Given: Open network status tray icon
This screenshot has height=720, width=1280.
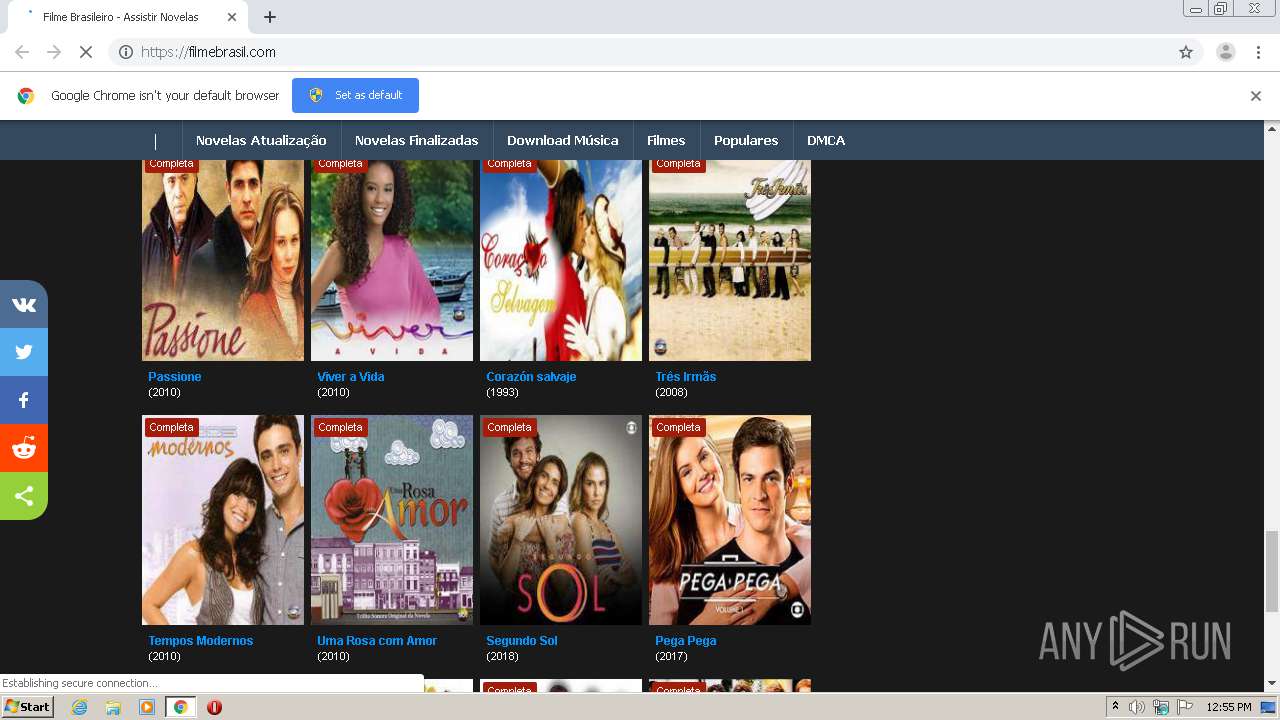Looking at the screenshot, I should click(1161, 707).
